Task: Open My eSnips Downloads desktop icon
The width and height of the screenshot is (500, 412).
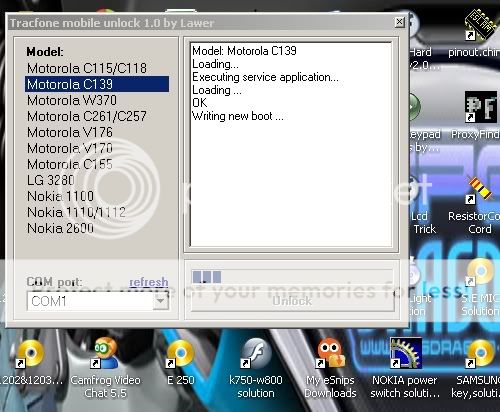Action: point(330,368)
